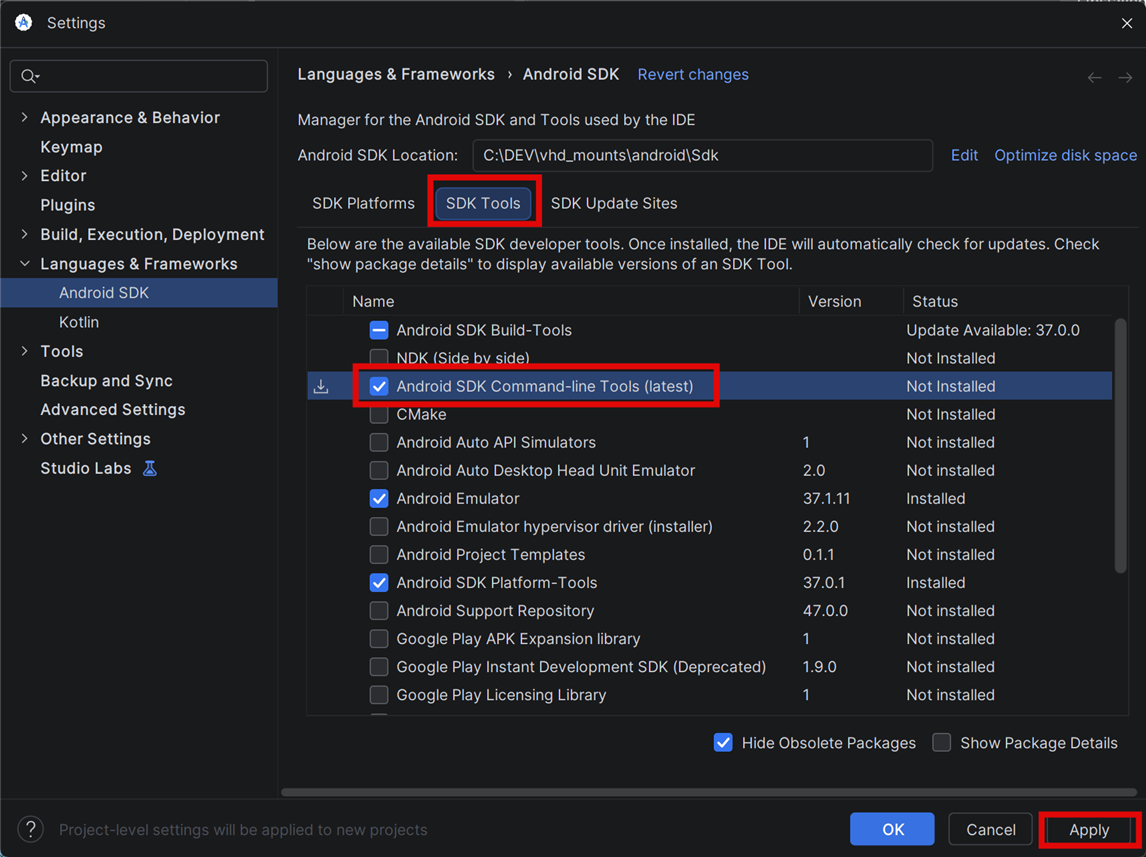Click the download icon beside Command-line Tools row
The image size is (1146, 857).
pyautogui.click(x=321, y=386)
